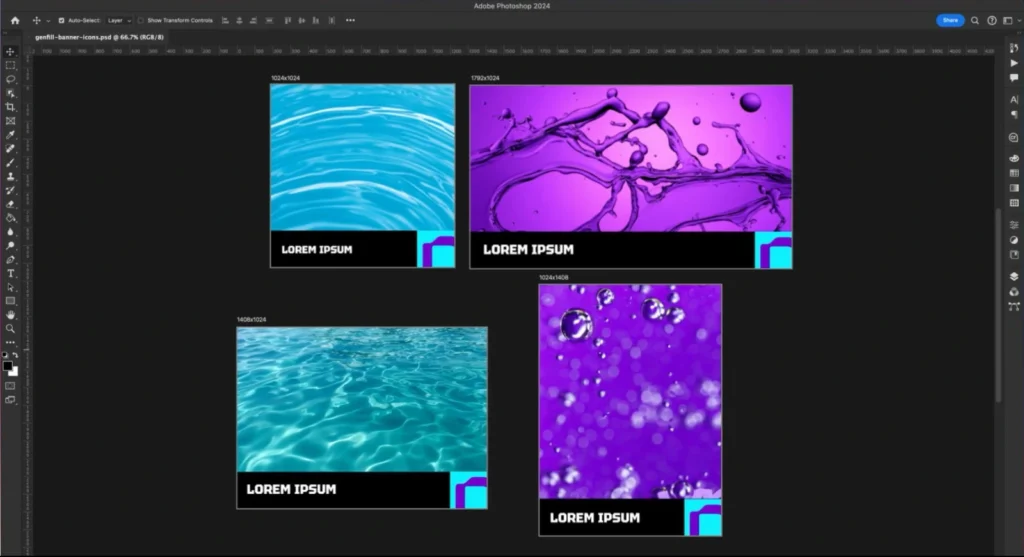Click the blue Share button
The image size is (1024, 557).
pyautogui.click(x=950, y=20)
